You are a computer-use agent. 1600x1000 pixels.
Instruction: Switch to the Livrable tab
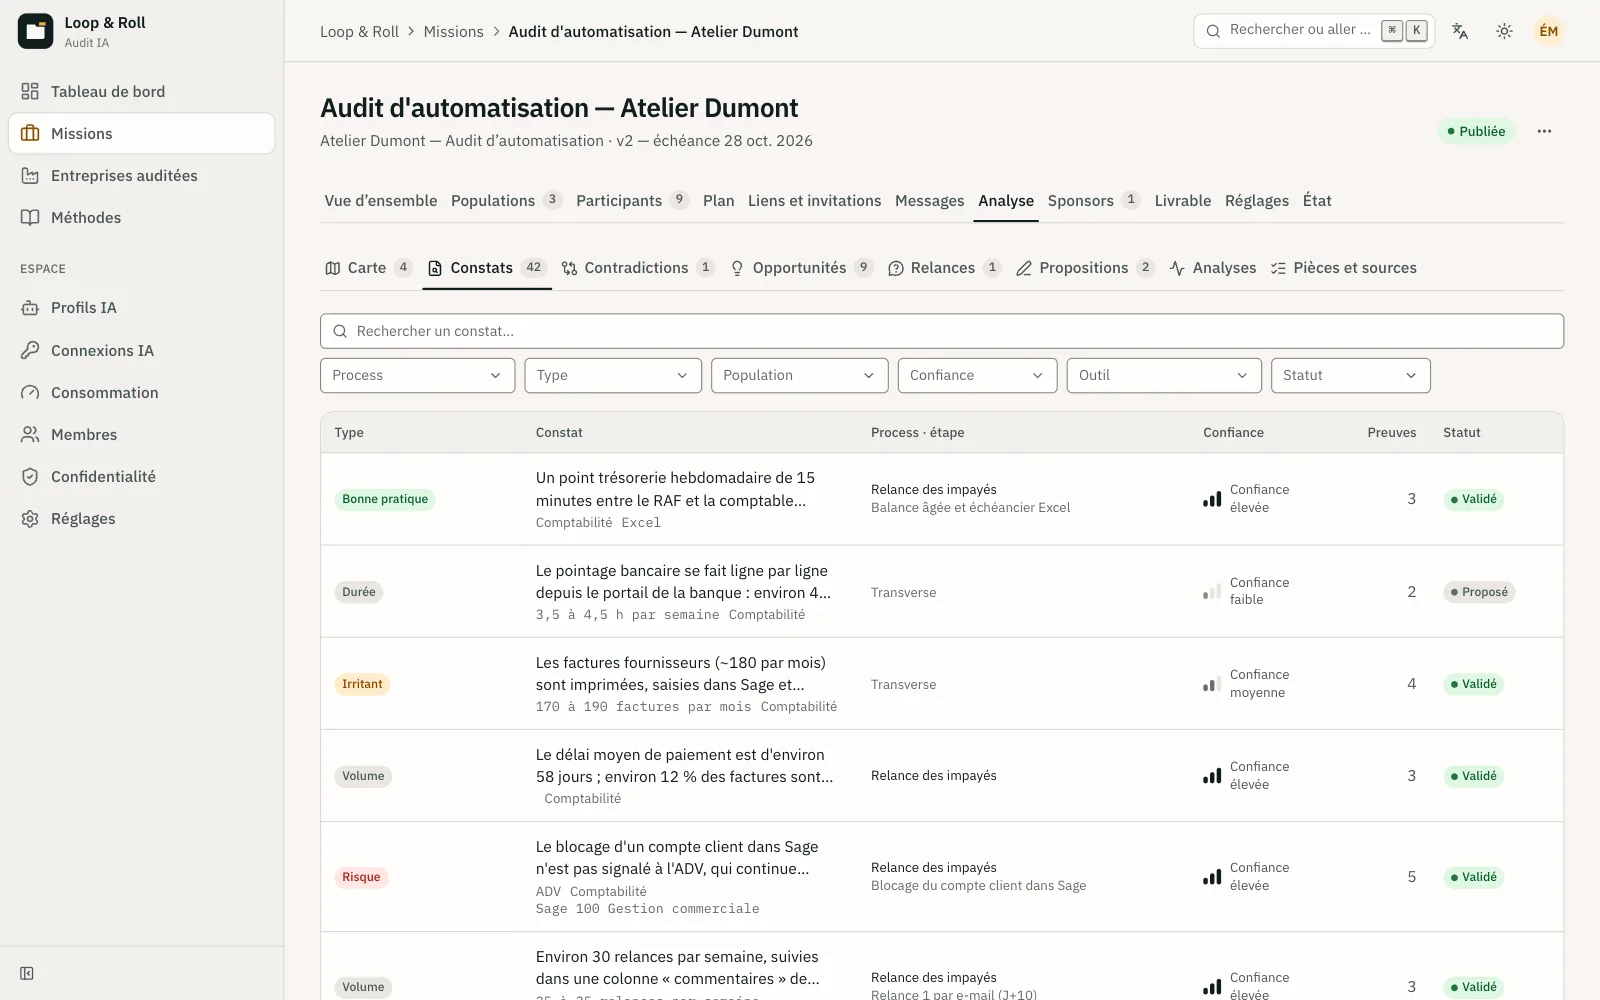[1182, 200]
